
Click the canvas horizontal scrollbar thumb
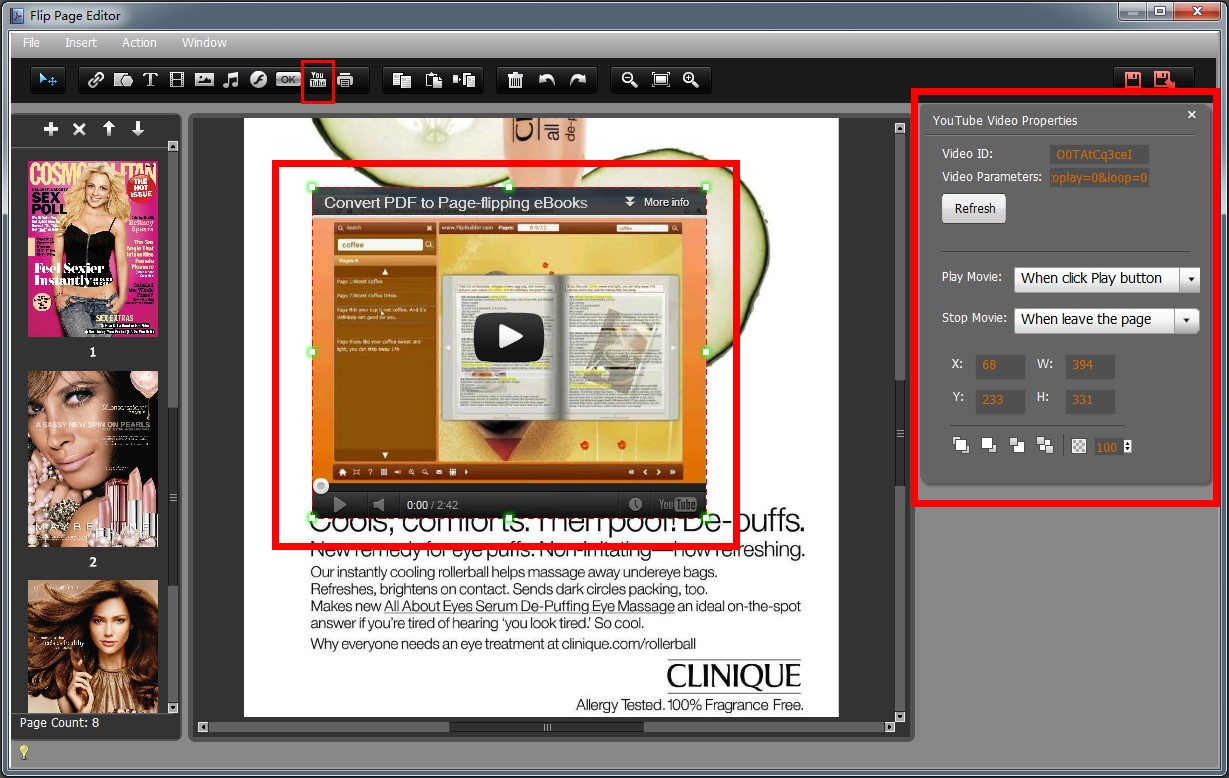click(547, 727)
